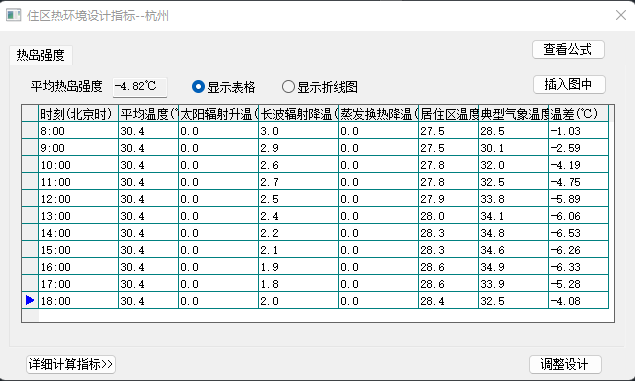This screenshot has height=381, width=635.
Task: Click the time cell 13:00
Action: [x=79, y=216]
